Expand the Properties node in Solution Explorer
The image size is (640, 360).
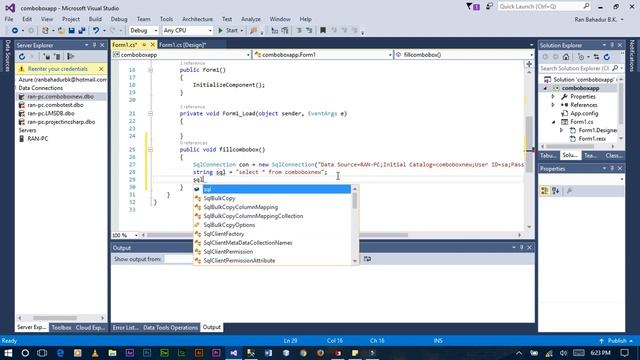pyautogui.click(x=553, y=97)
